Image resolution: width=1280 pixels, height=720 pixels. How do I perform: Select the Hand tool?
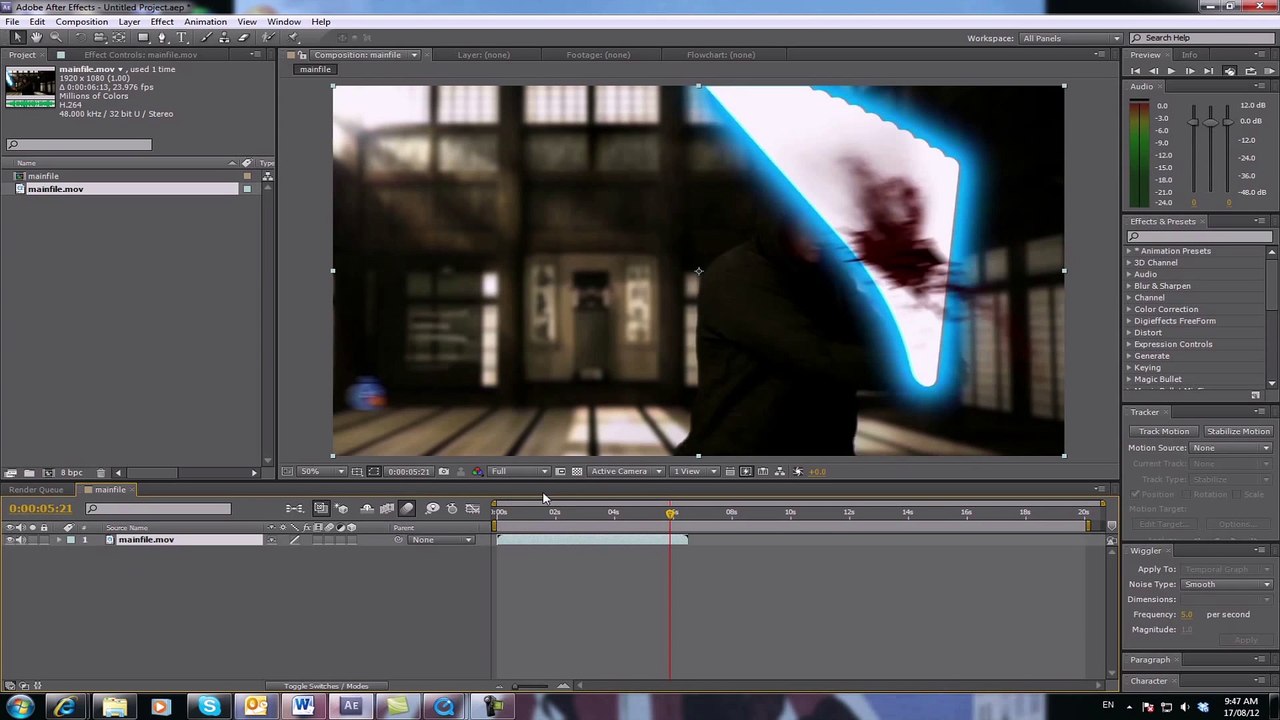pos(36,38)
